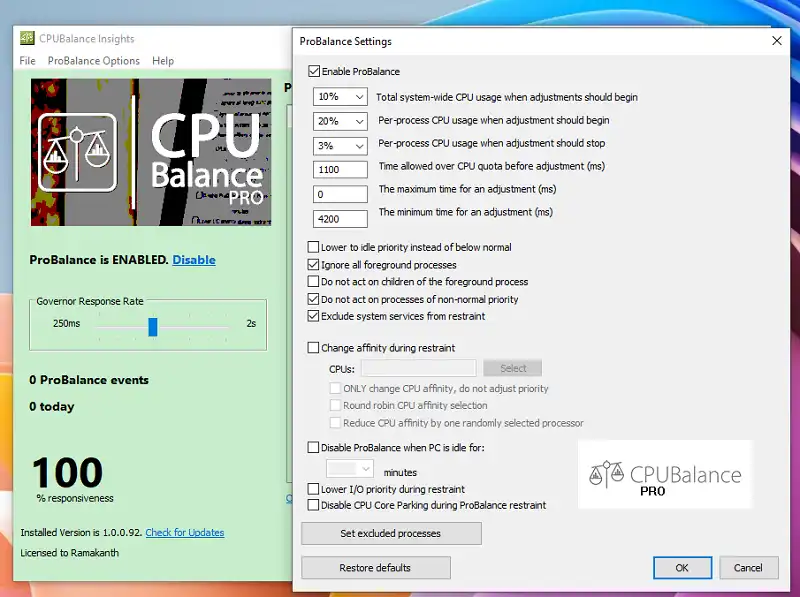Viewport: 800px width, 597px height.
Task: Expand the per-process CPU usage begin dropdown
Action: 340,121
